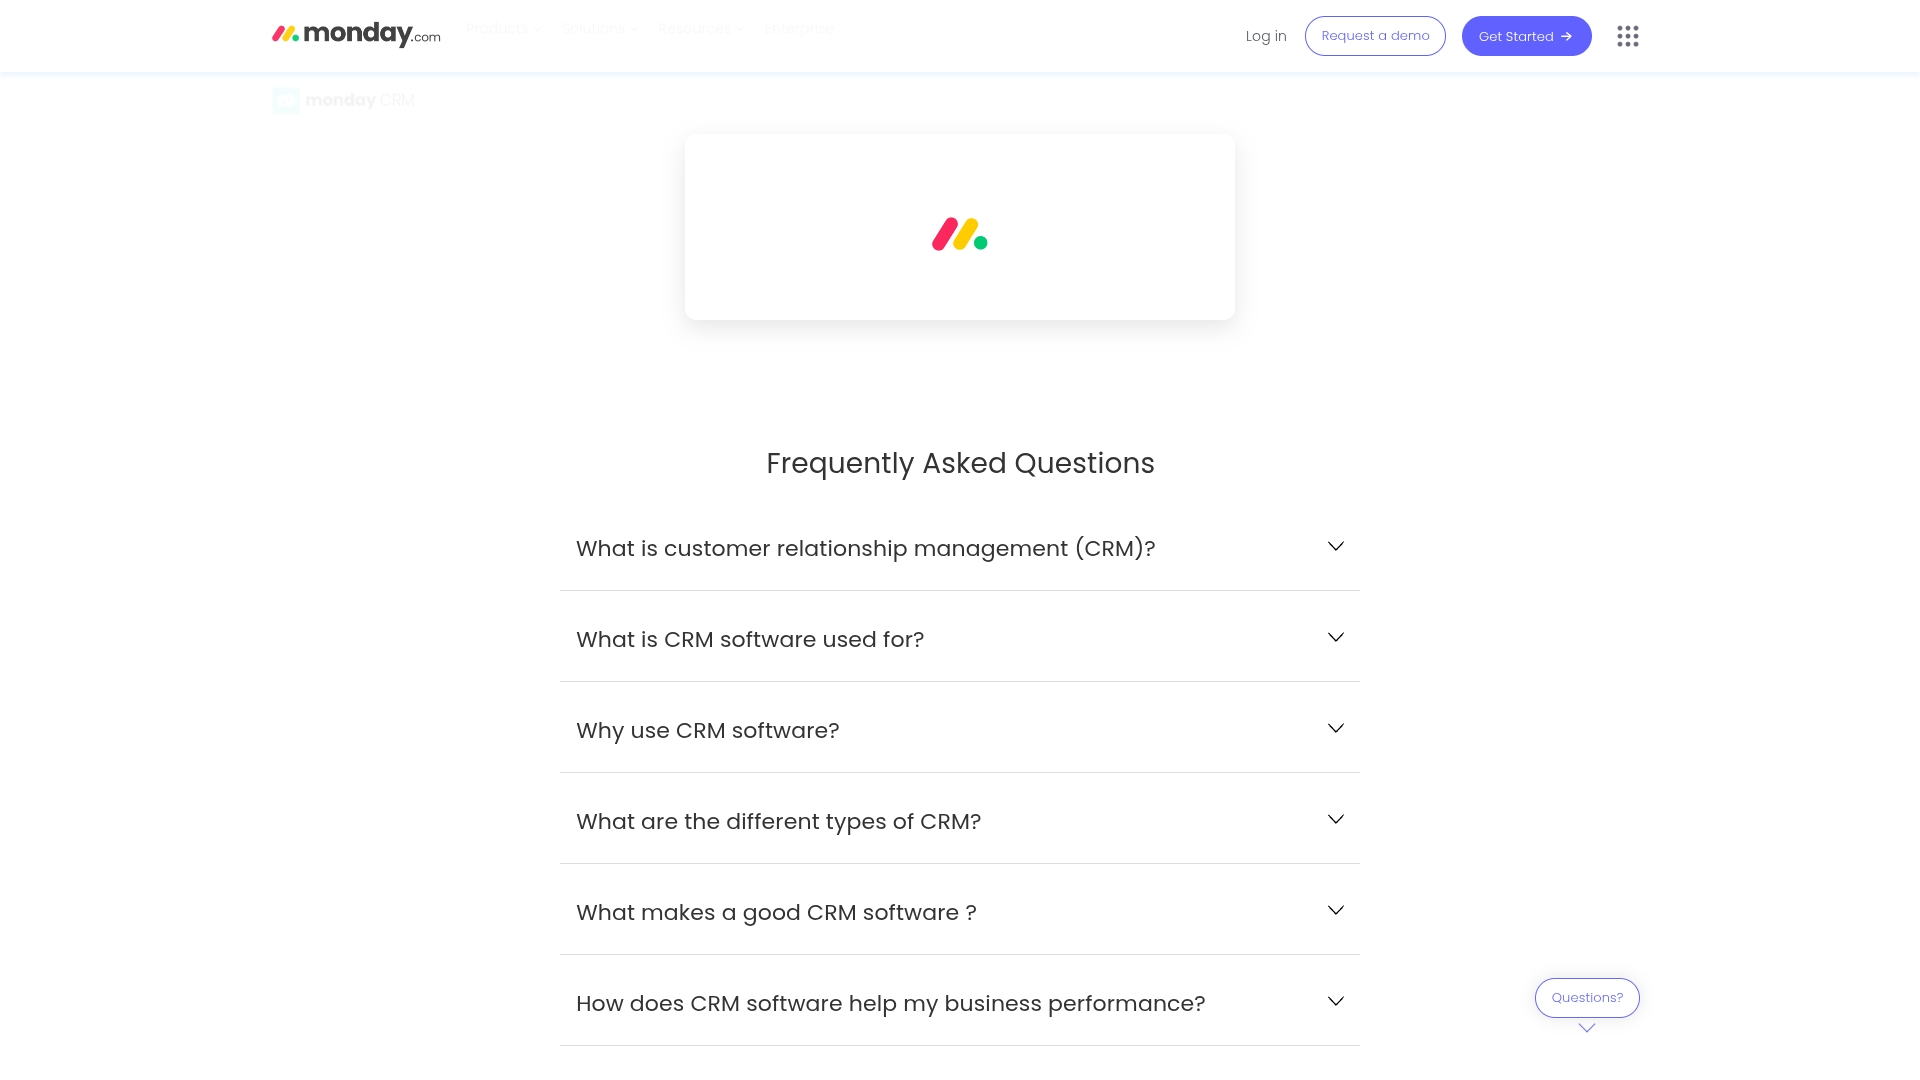Click the monday logo in the center card
Screen dimensions: 1920x1080
pyautogui.click(x=959, y=234)
